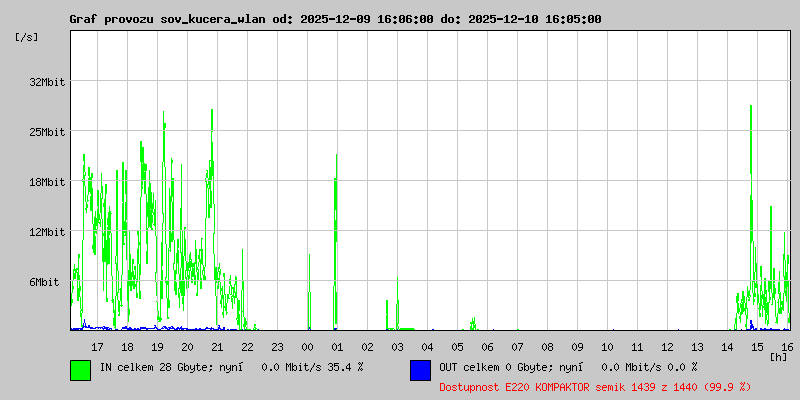
Task: Click the 18Mbit y-axis label
Action: 47,182
